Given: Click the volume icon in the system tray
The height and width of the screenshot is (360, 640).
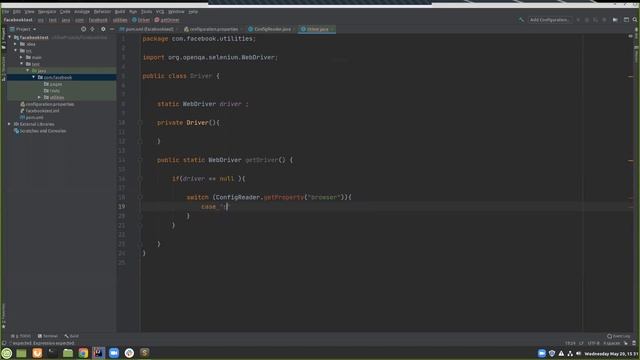Looking at the screenshot, I should pyautogui.click(x=579, y=353).
